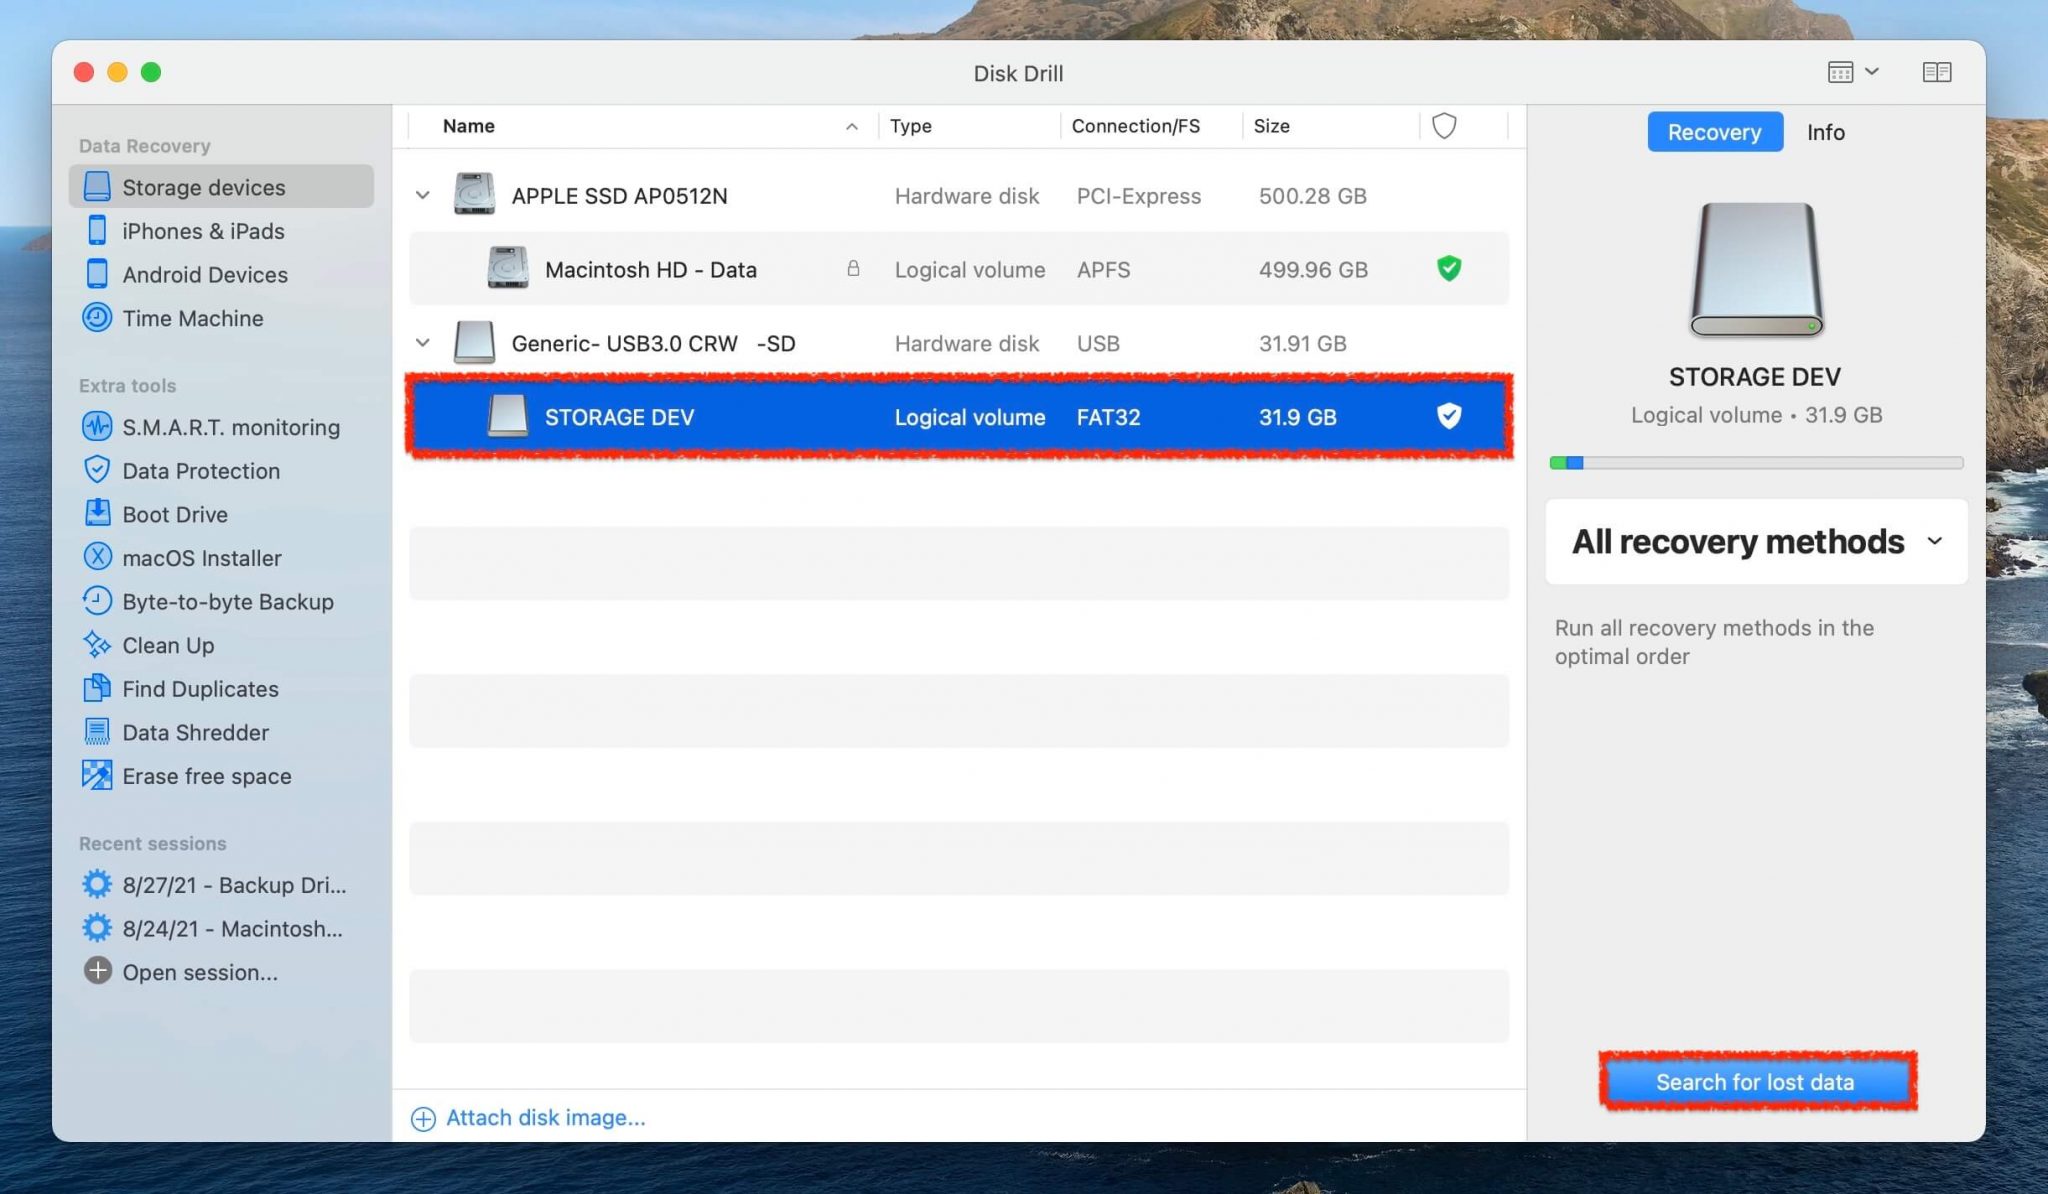The height and width of the screenshot is (1194, 2048).
Task: Switch to Recovery tab
Action: (1714, 132)
